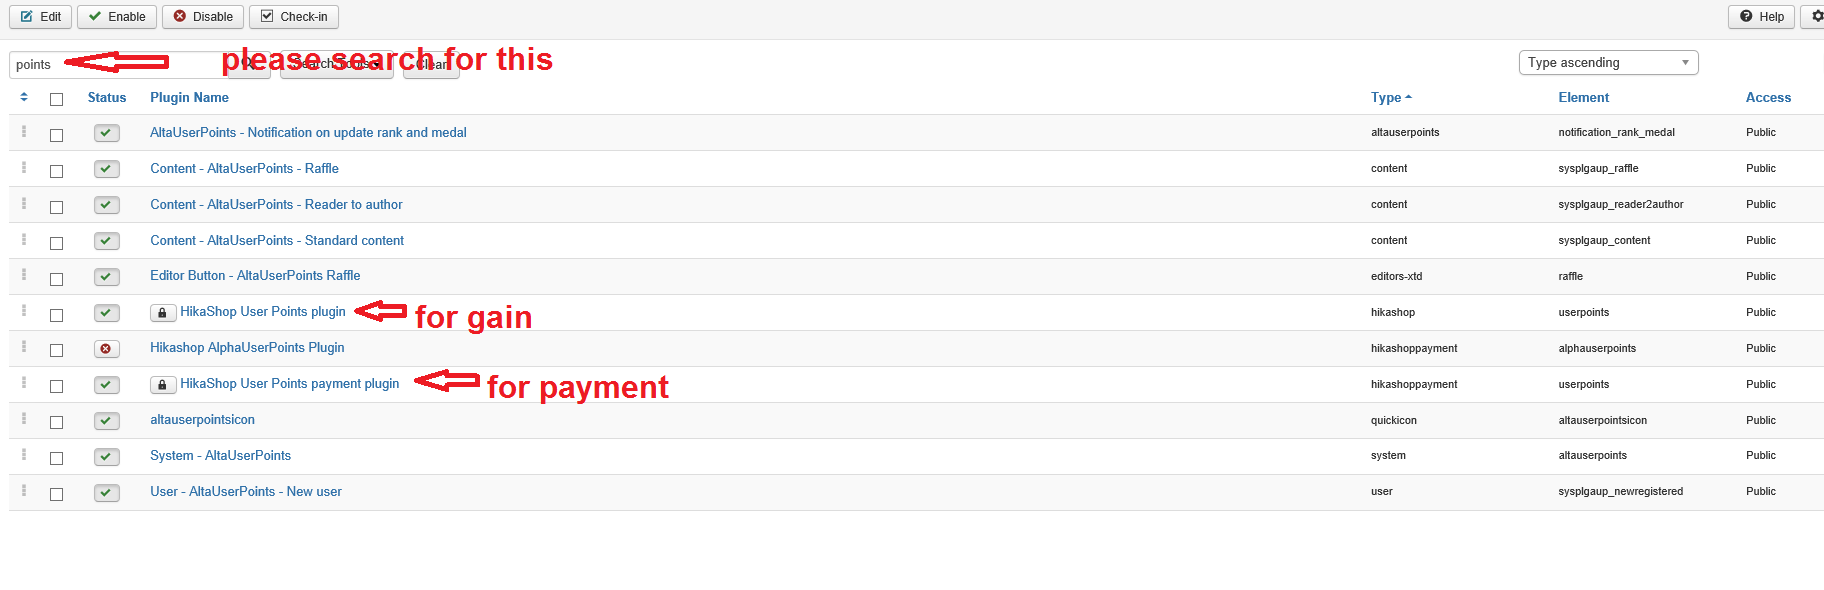The image size is (1824, 590).
Task: Click the Check-in toolbar button
Action: (x=294, y=17)
